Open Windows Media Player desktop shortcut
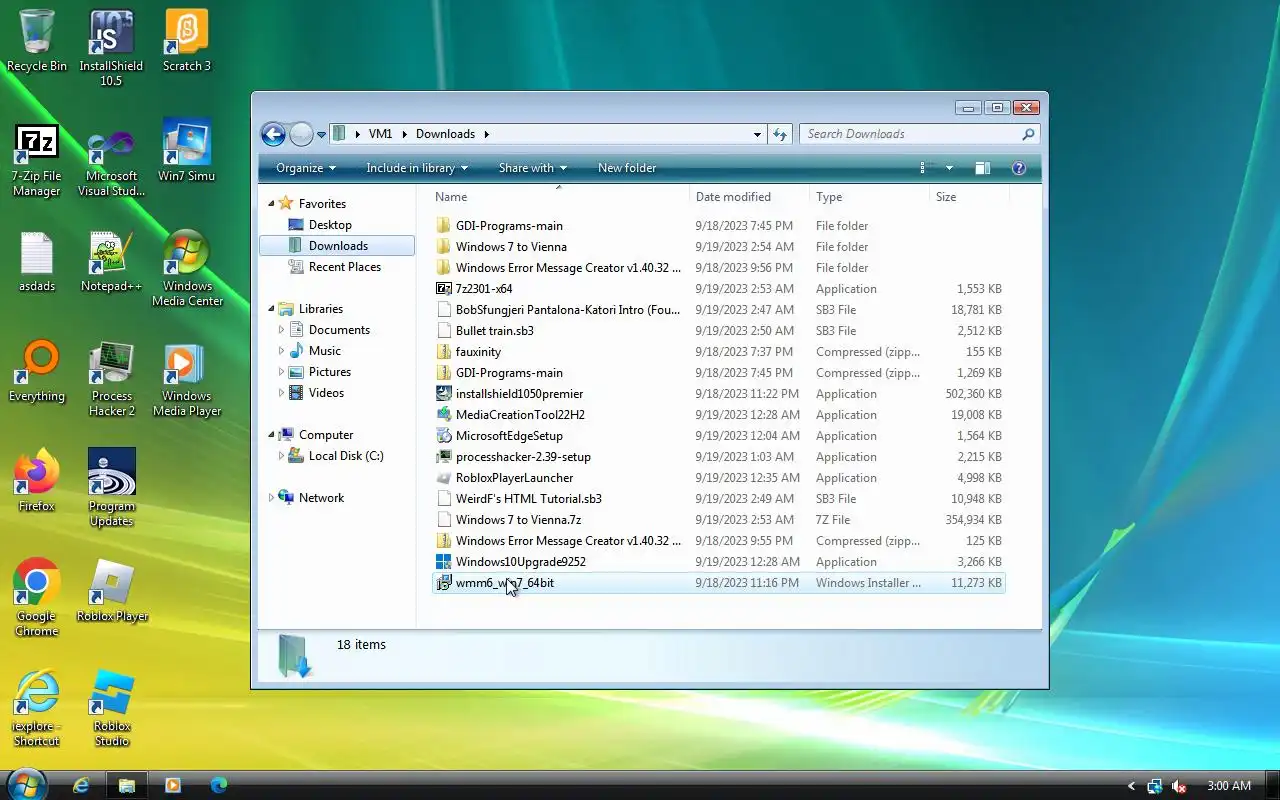The height and width of the screenshot is (800, 1280). pos(187,378)
